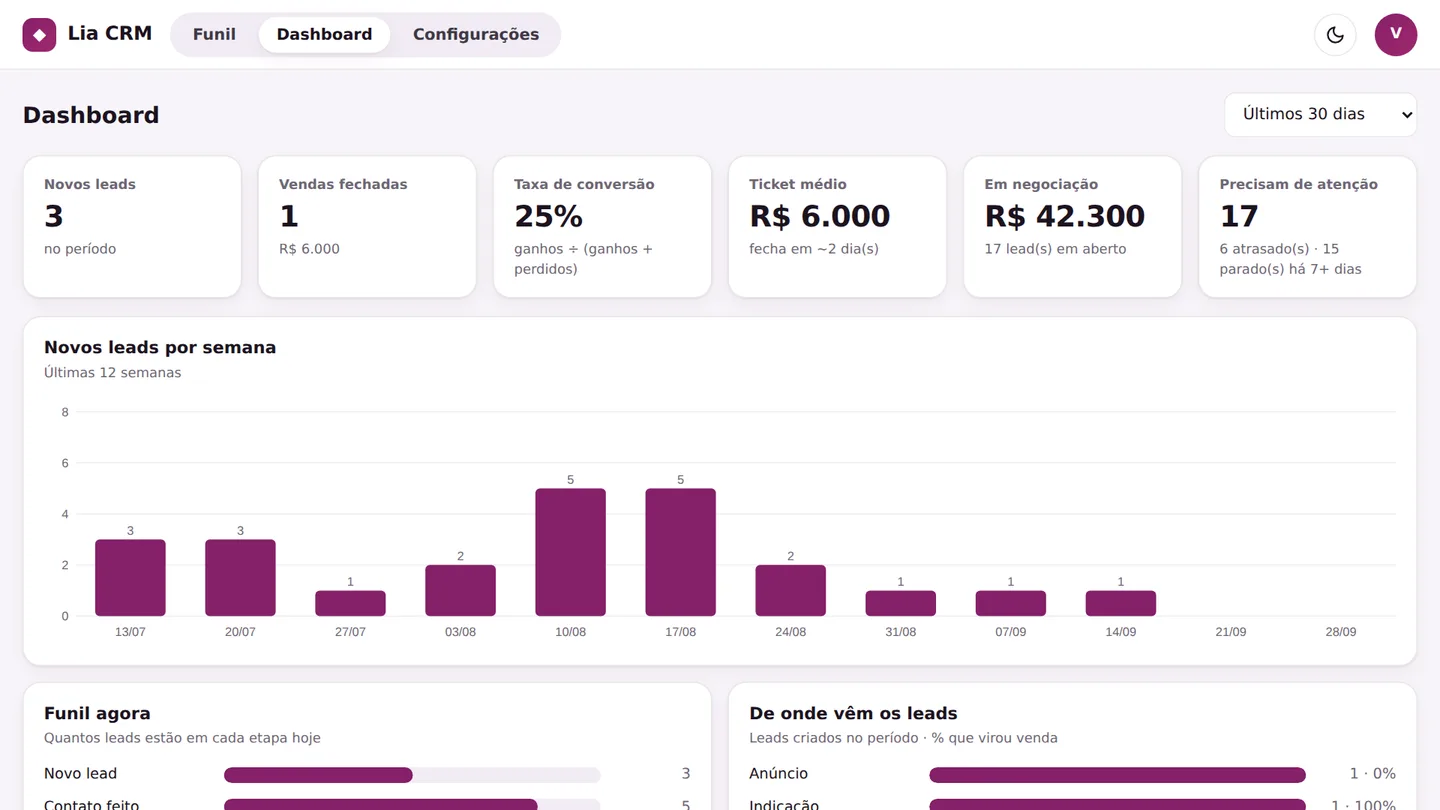Image resolution: width=1440 pixels, height=810 pixels.
Task: Click the chart bar for week 03/08
Action: pyautogui.click(x=460, y=590)
